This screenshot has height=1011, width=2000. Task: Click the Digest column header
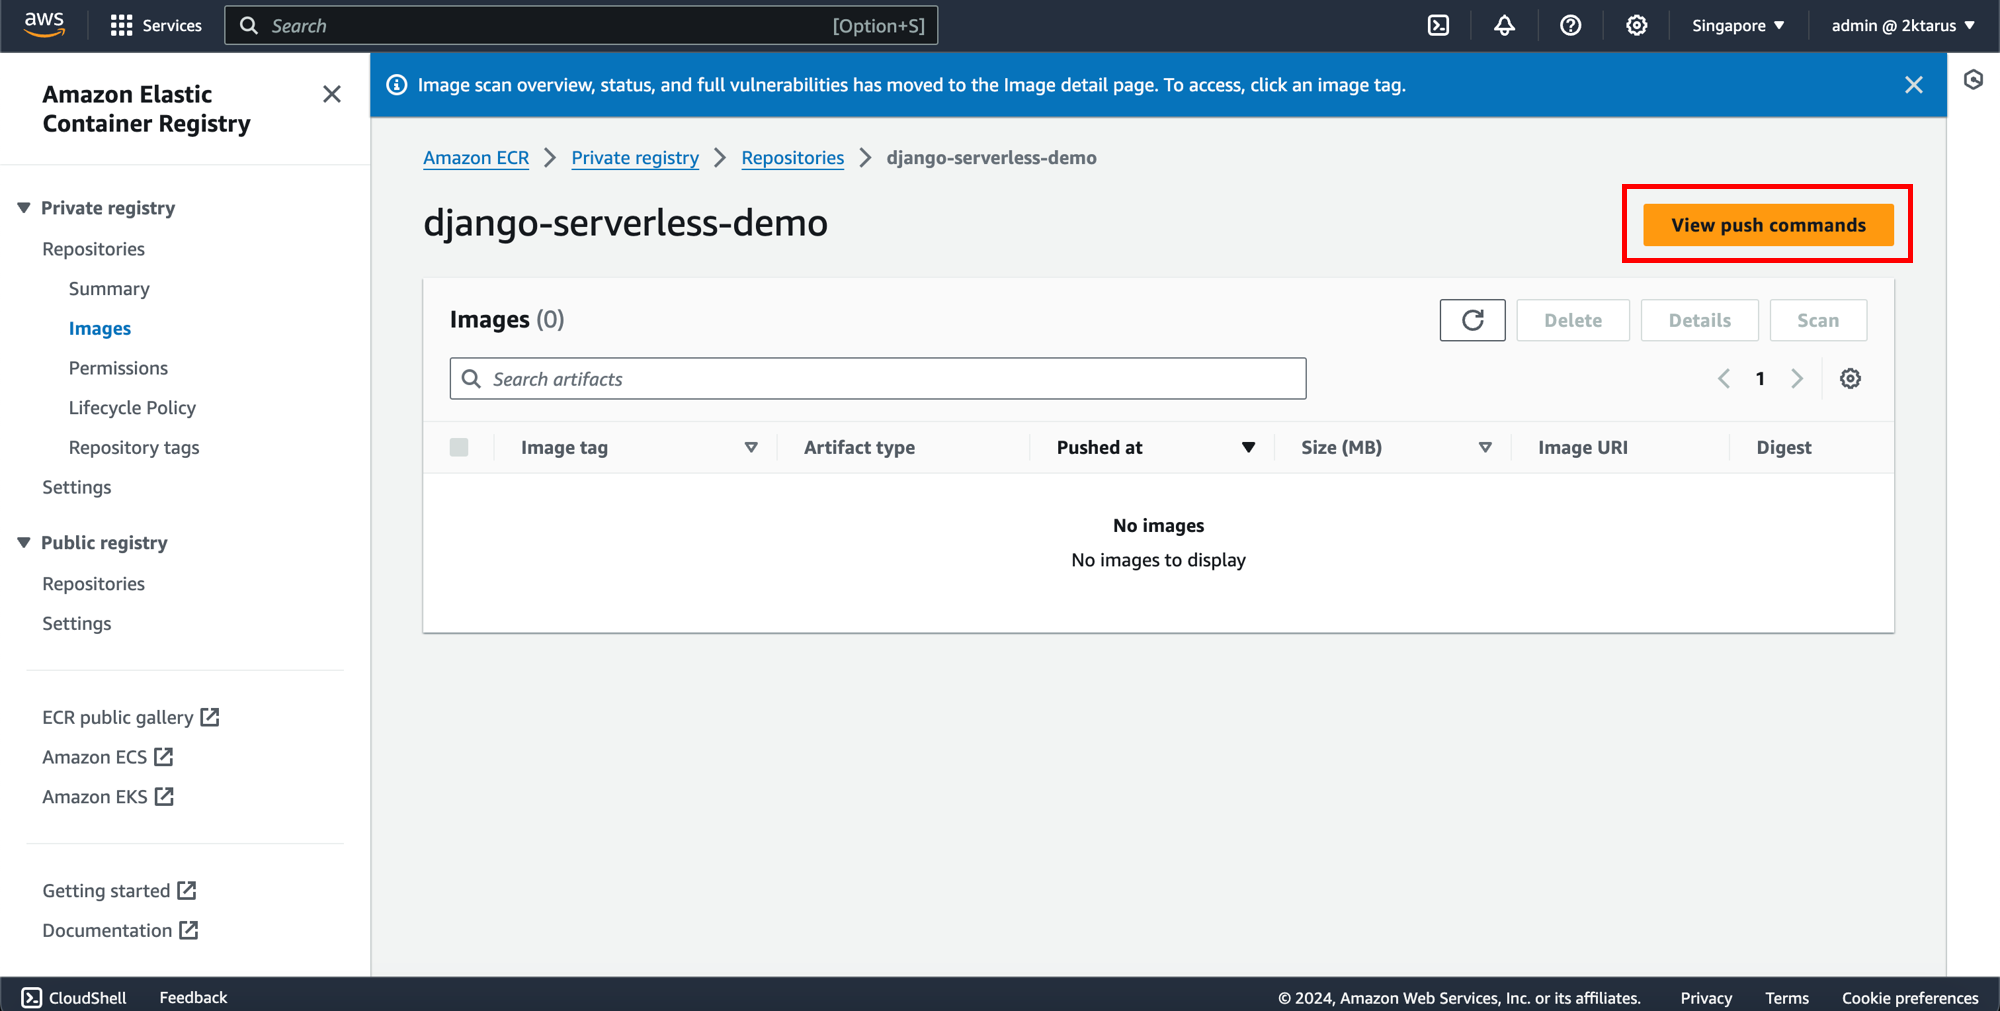[x=1783, y=447]
